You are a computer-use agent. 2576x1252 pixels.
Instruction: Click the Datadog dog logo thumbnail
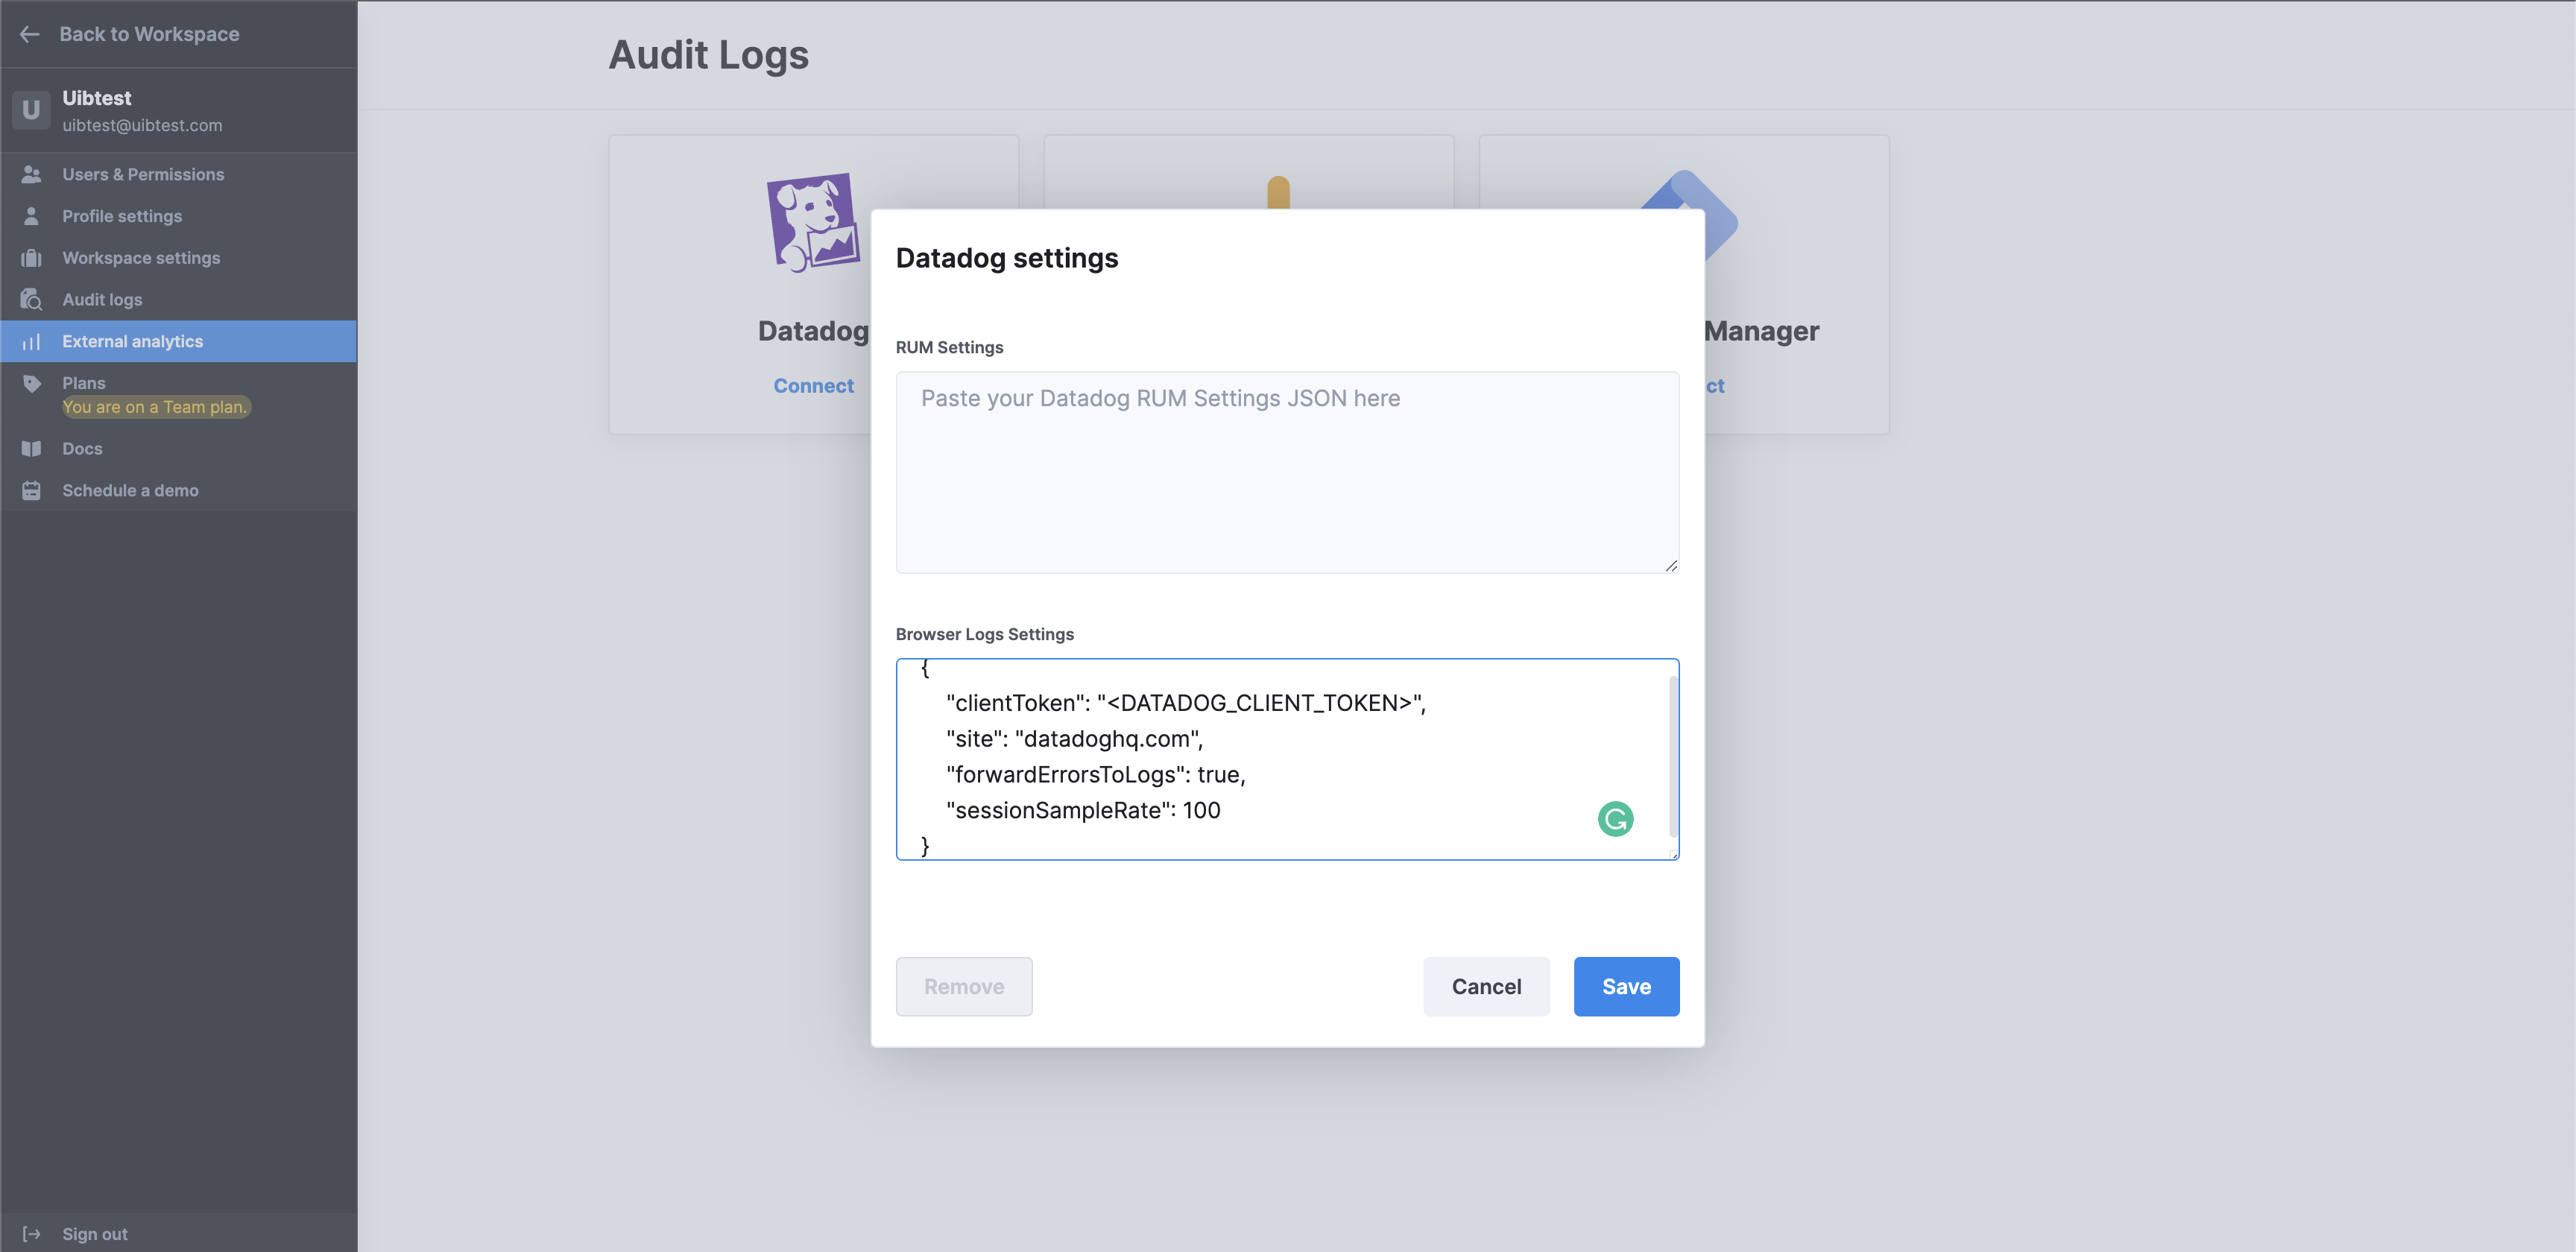click(812, 223)
